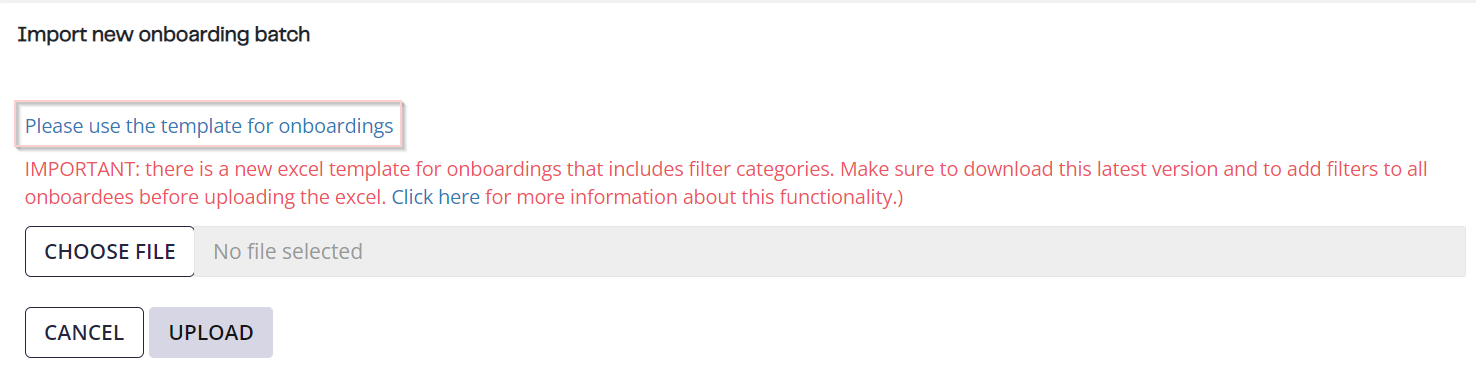
Task: Click the red IMPORTANT warning text
Action: point(726,184)
